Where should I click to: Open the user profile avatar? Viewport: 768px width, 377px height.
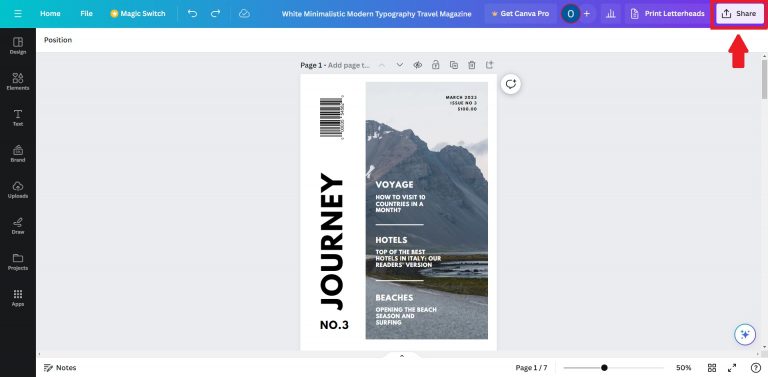(570, 14)
